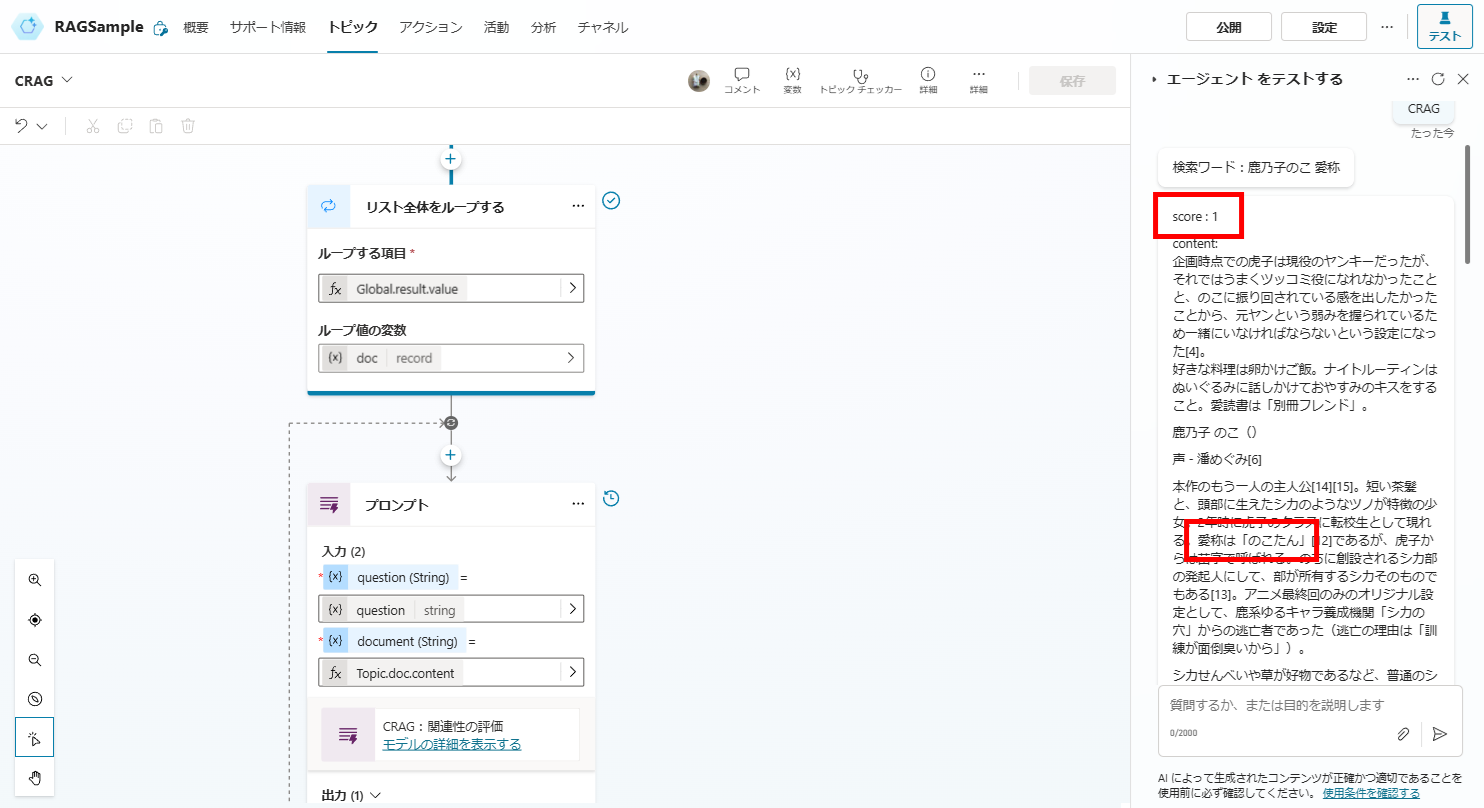Open the 変数 (variables) panel
The height and width of the screenshot is (808, 1484).
[x=792, y=80]
